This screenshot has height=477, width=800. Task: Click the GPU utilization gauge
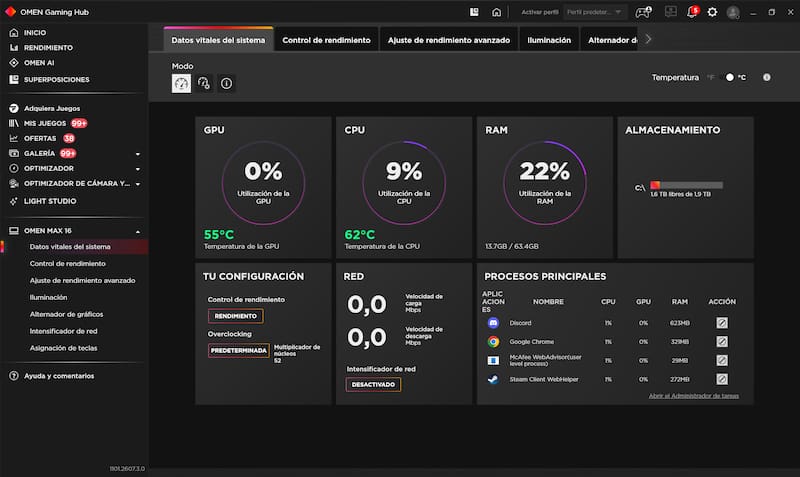click(263, 183)
